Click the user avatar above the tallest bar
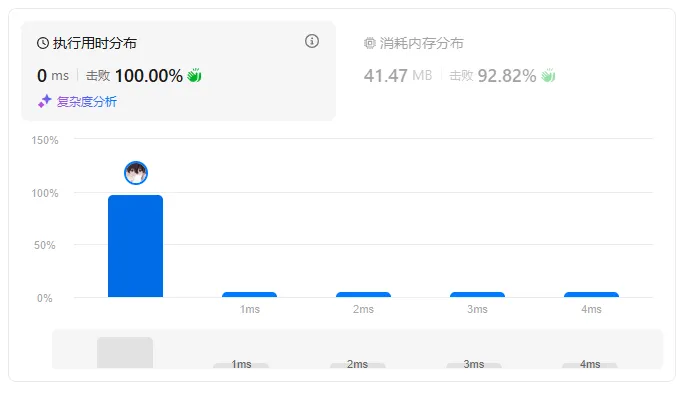This screenshot has height=393, width=695. (x=136, y=173)
